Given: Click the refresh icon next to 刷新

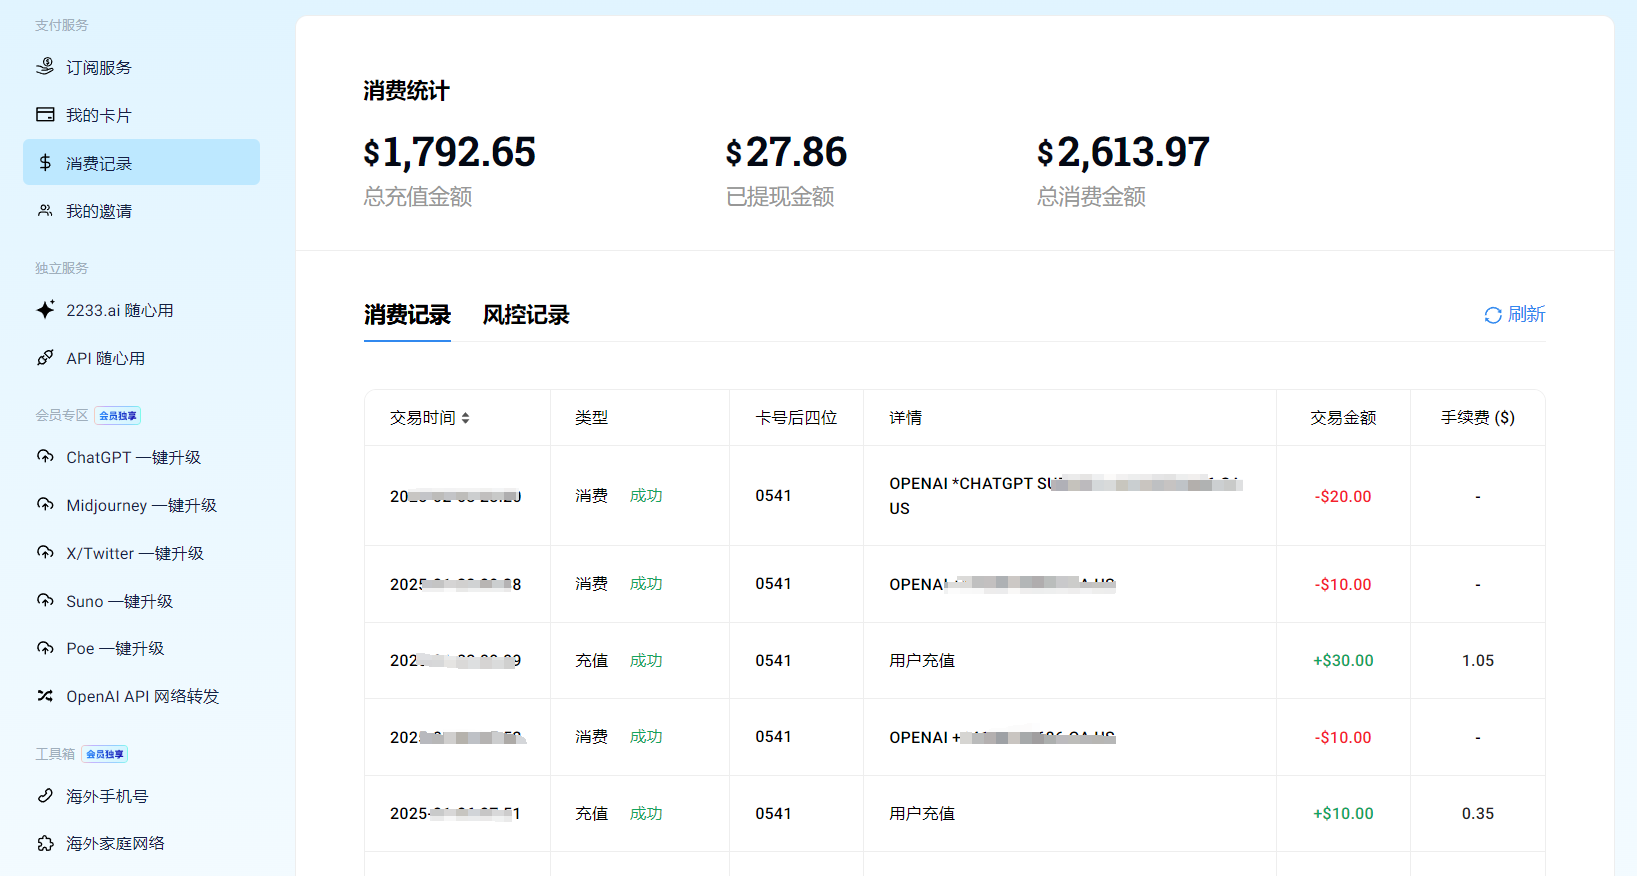Looking at the screenshot, I should coord(1493,315).
